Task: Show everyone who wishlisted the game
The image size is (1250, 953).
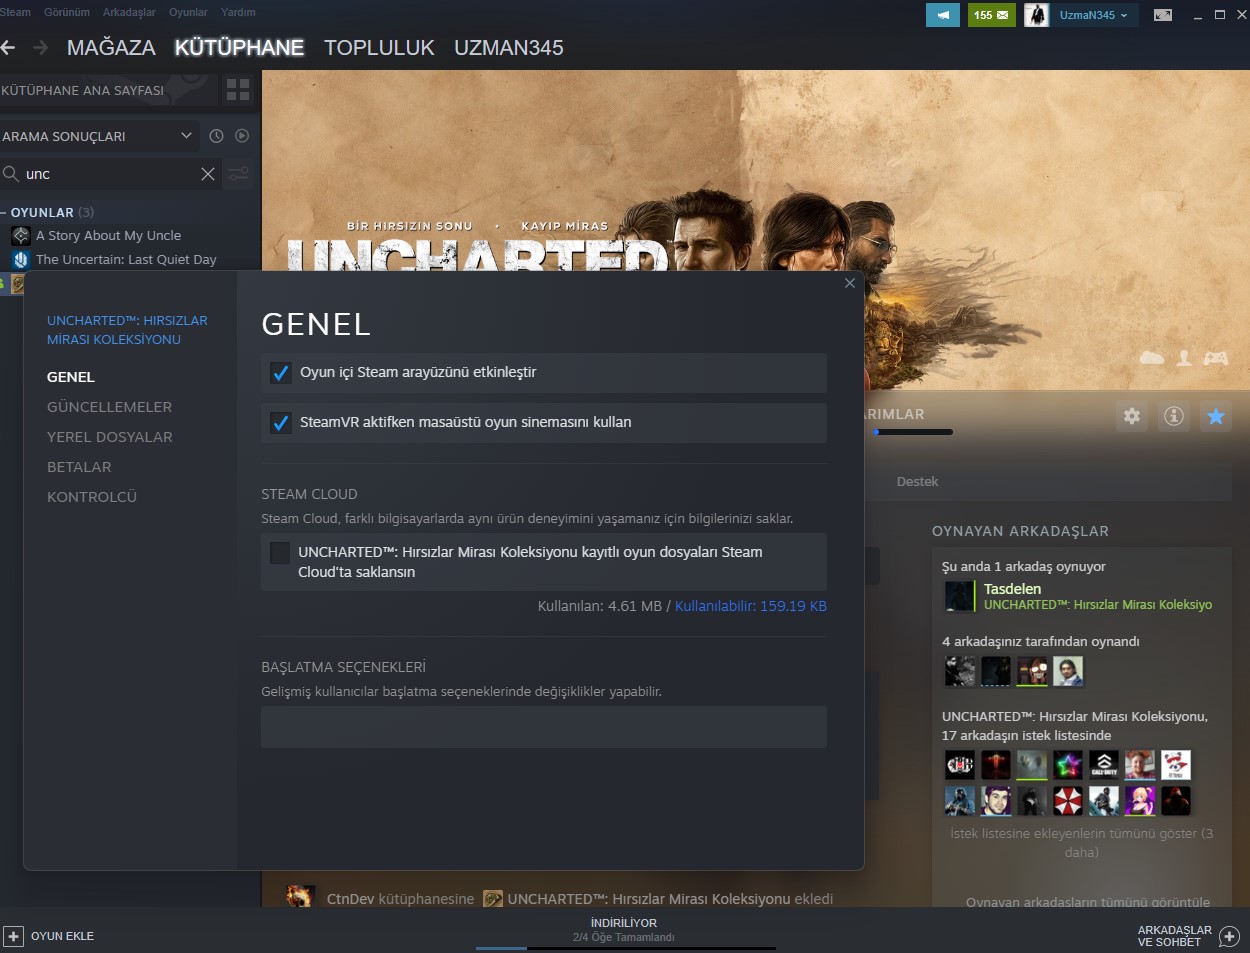Action: coord(1081,843)
